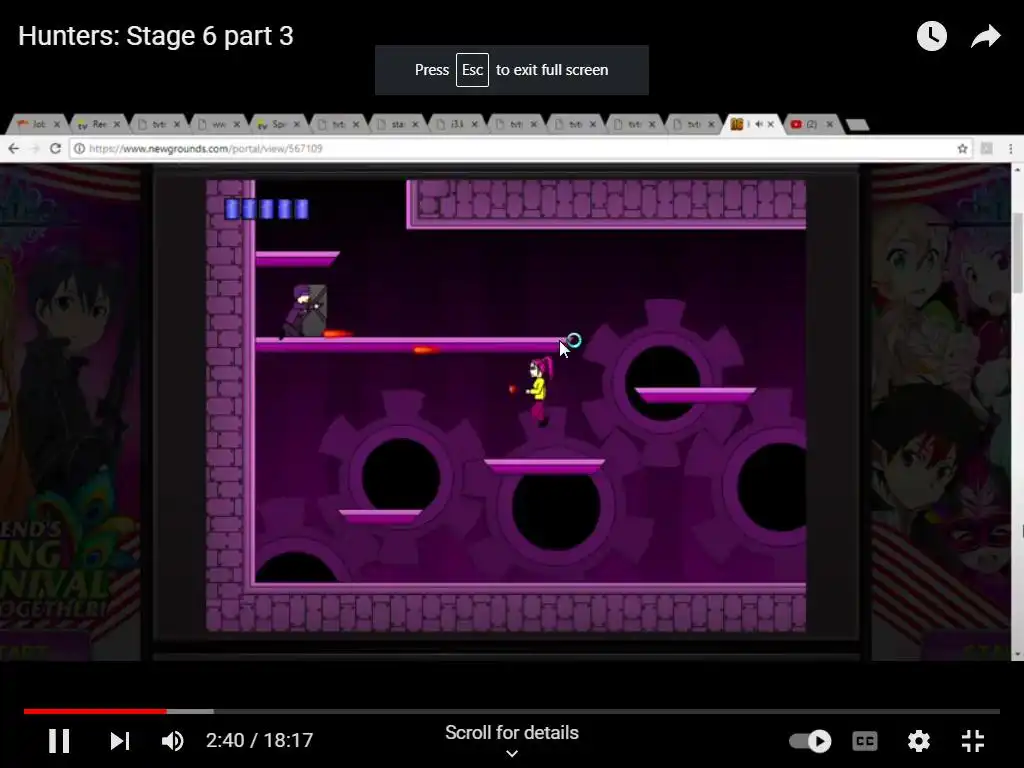Toggle the autoplay switch
Screen dimensions: 1024x768
click(810, 741)
